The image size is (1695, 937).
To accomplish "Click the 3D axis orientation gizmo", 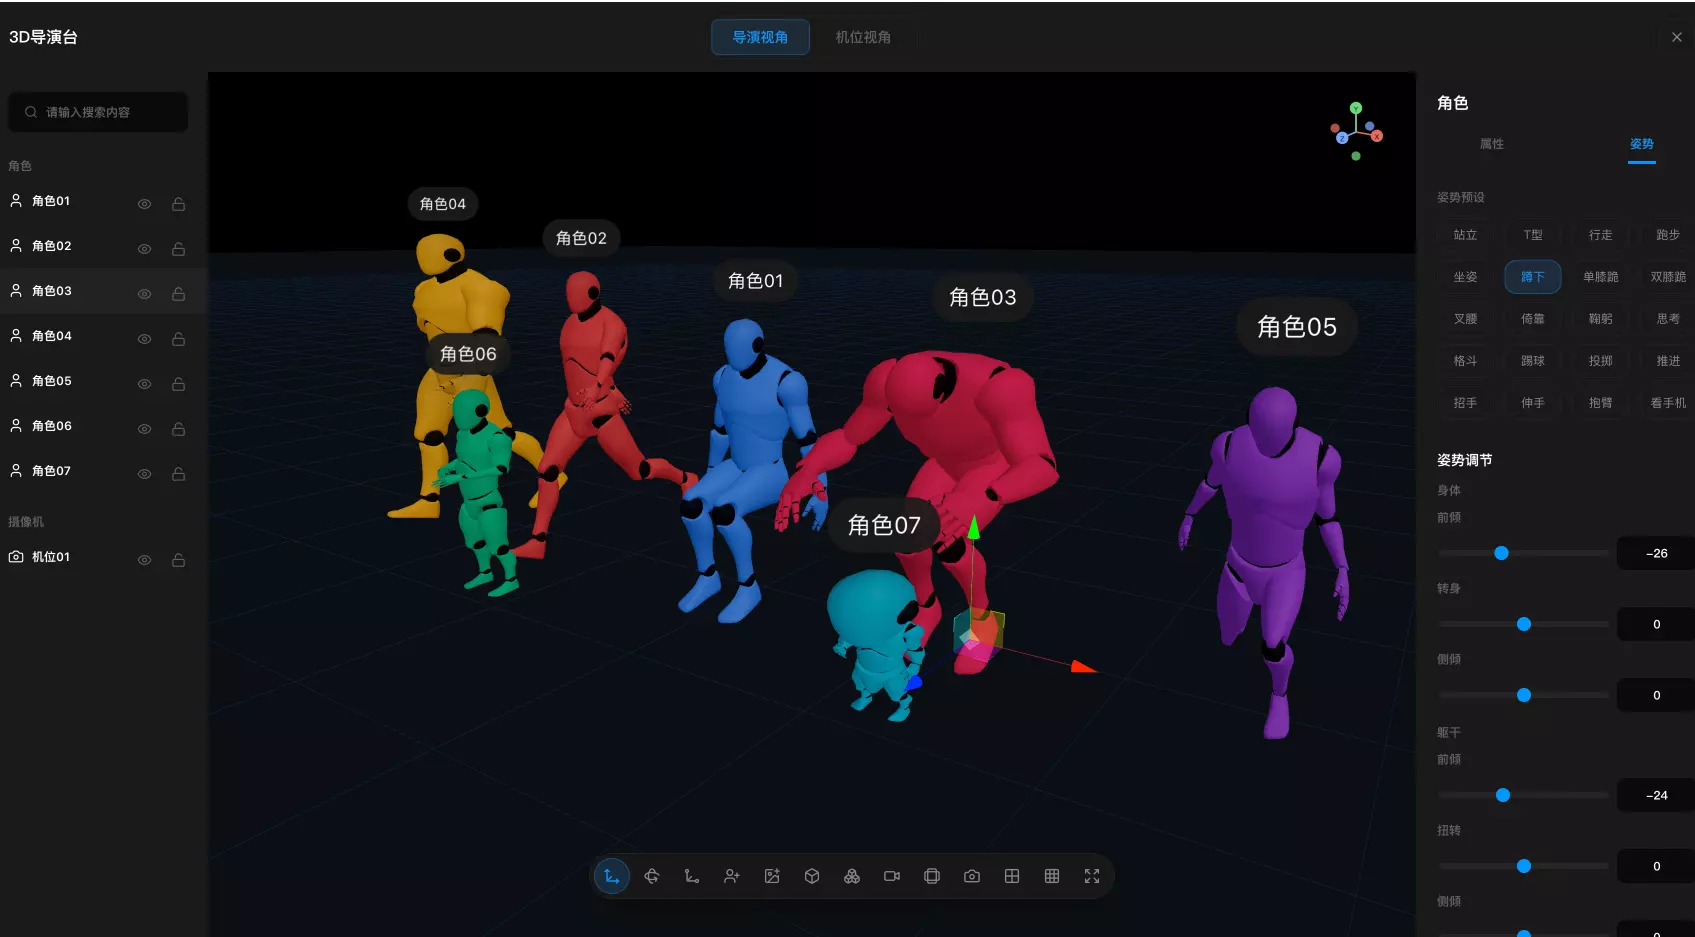I will [1356, 130].
